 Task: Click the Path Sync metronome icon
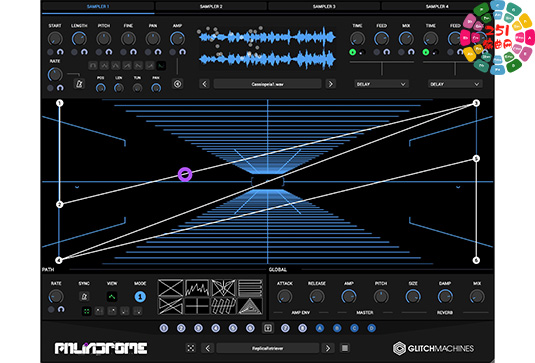(x=84, y=297)
